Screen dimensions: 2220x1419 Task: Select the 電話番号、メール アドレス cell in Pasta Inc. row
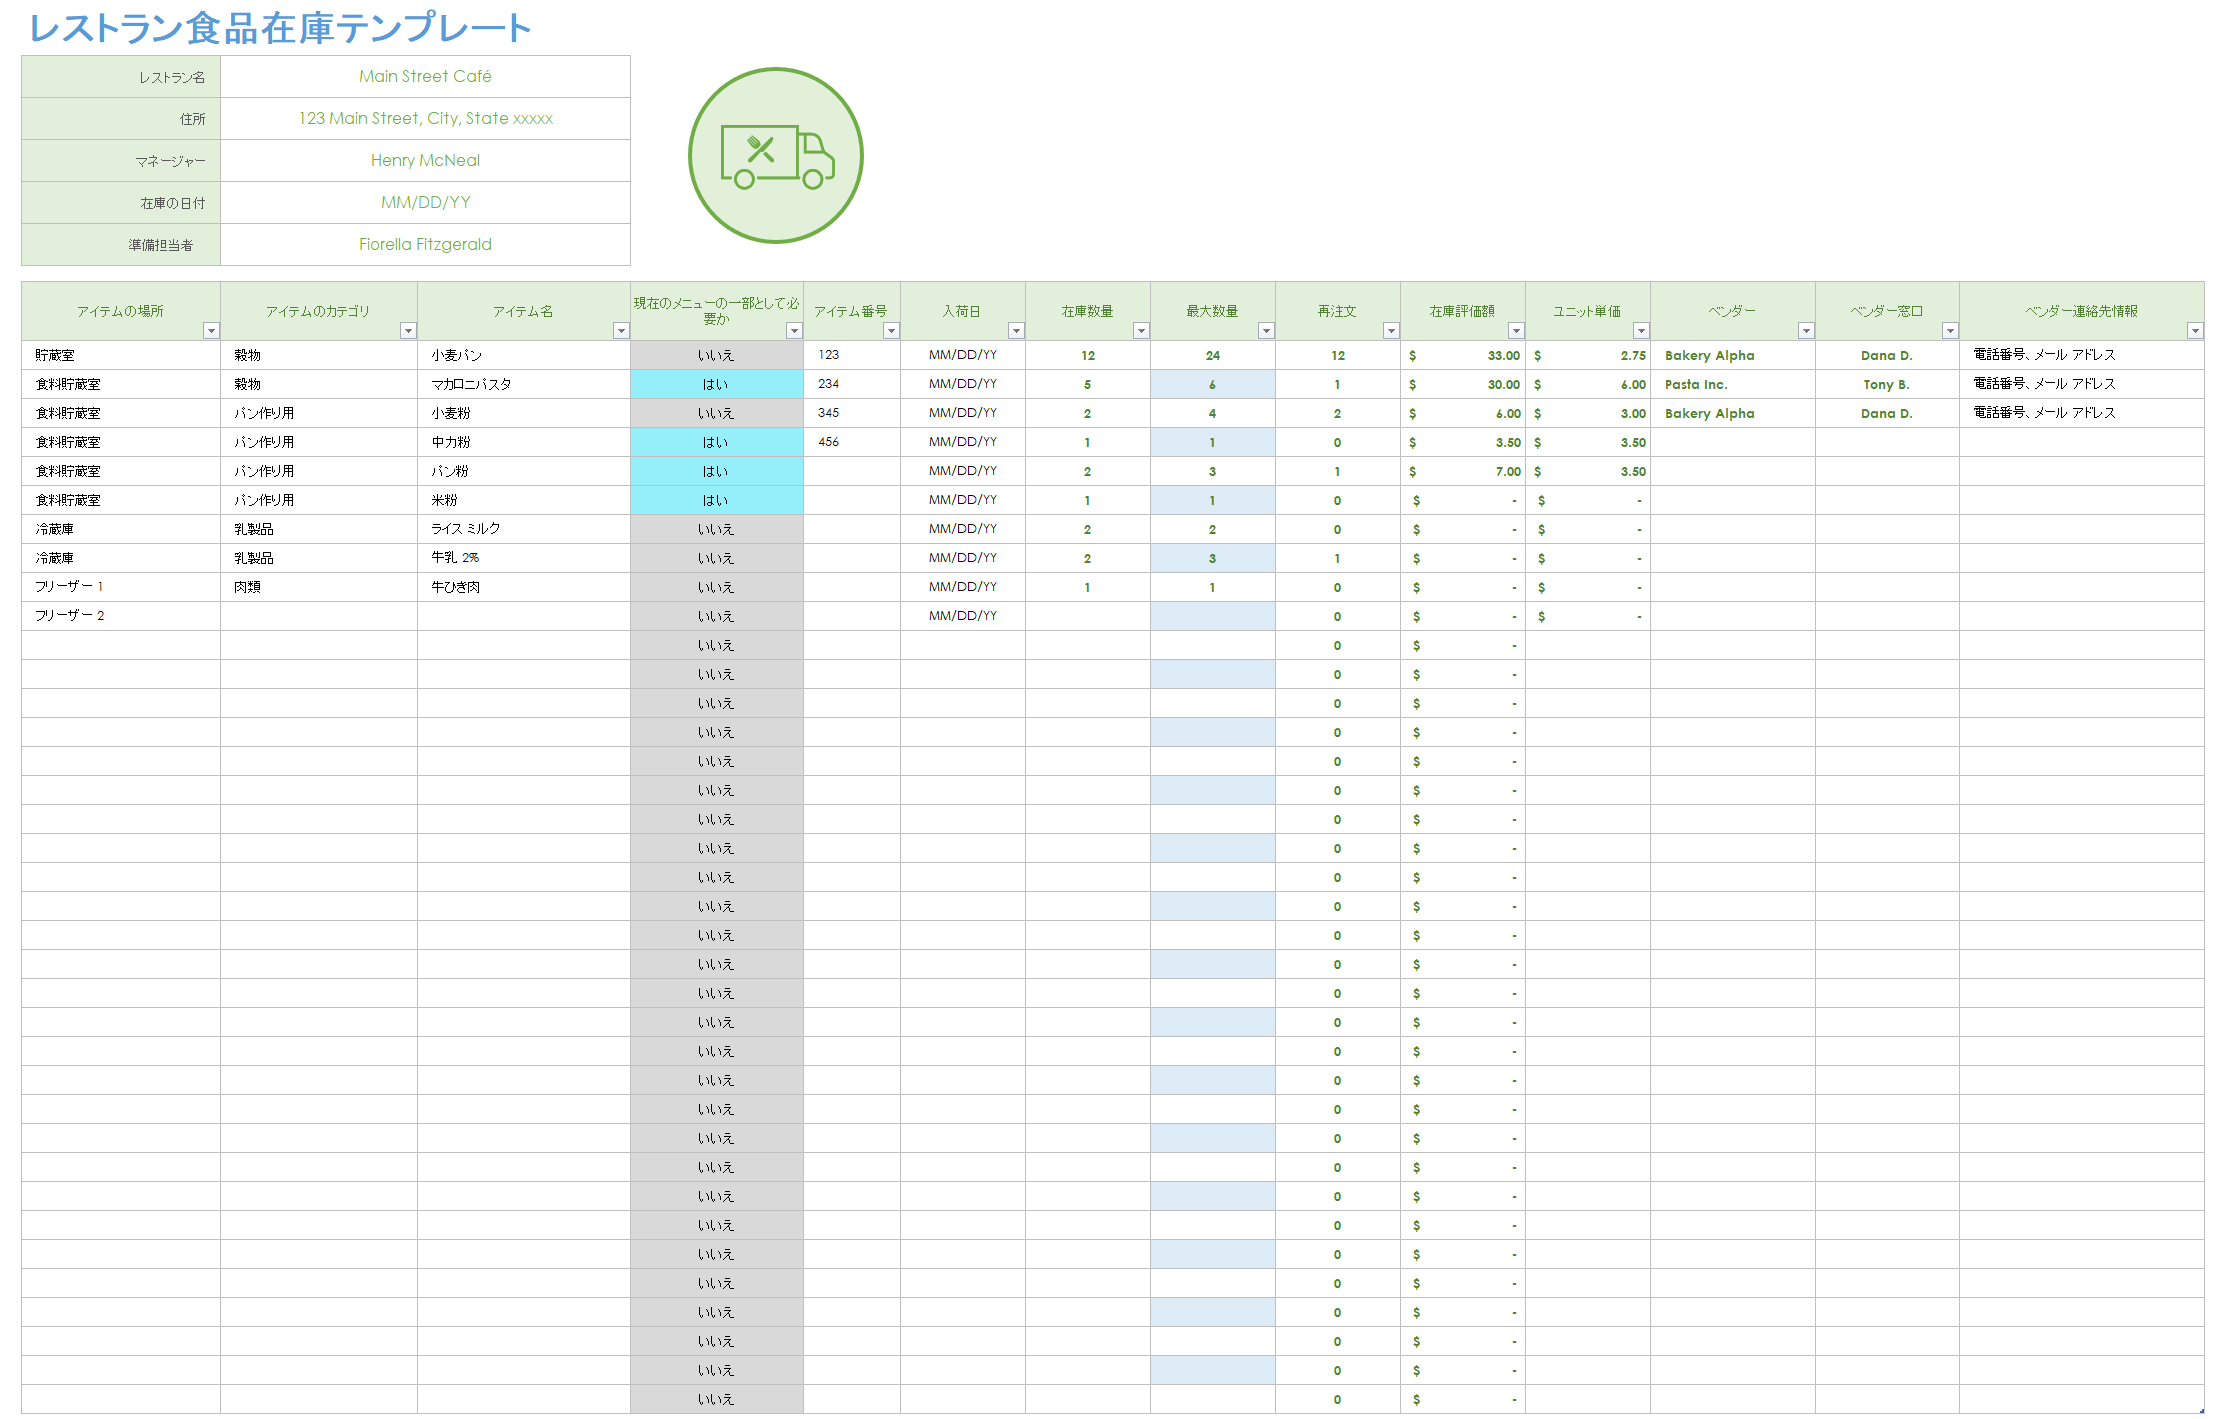click(x=2082, y=384)
